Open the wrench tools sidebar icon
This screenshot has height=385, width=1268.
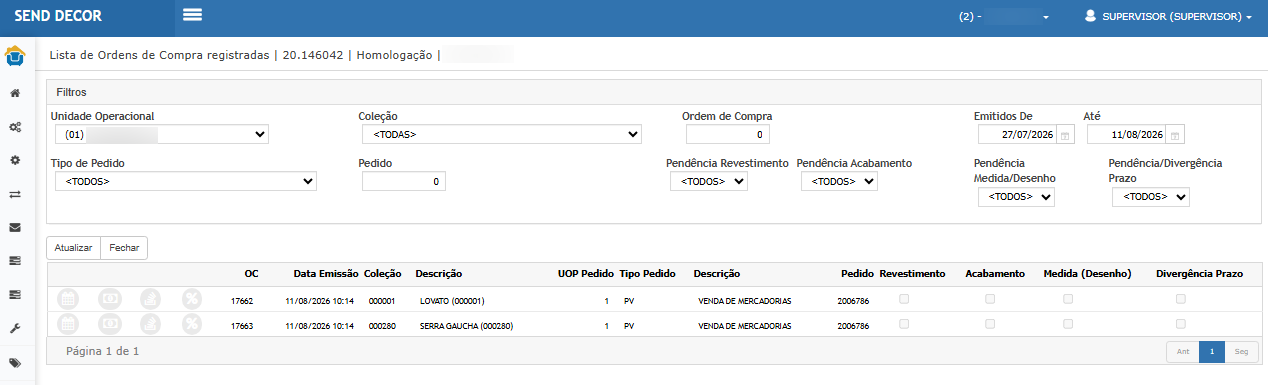click(x=15, y=328)
